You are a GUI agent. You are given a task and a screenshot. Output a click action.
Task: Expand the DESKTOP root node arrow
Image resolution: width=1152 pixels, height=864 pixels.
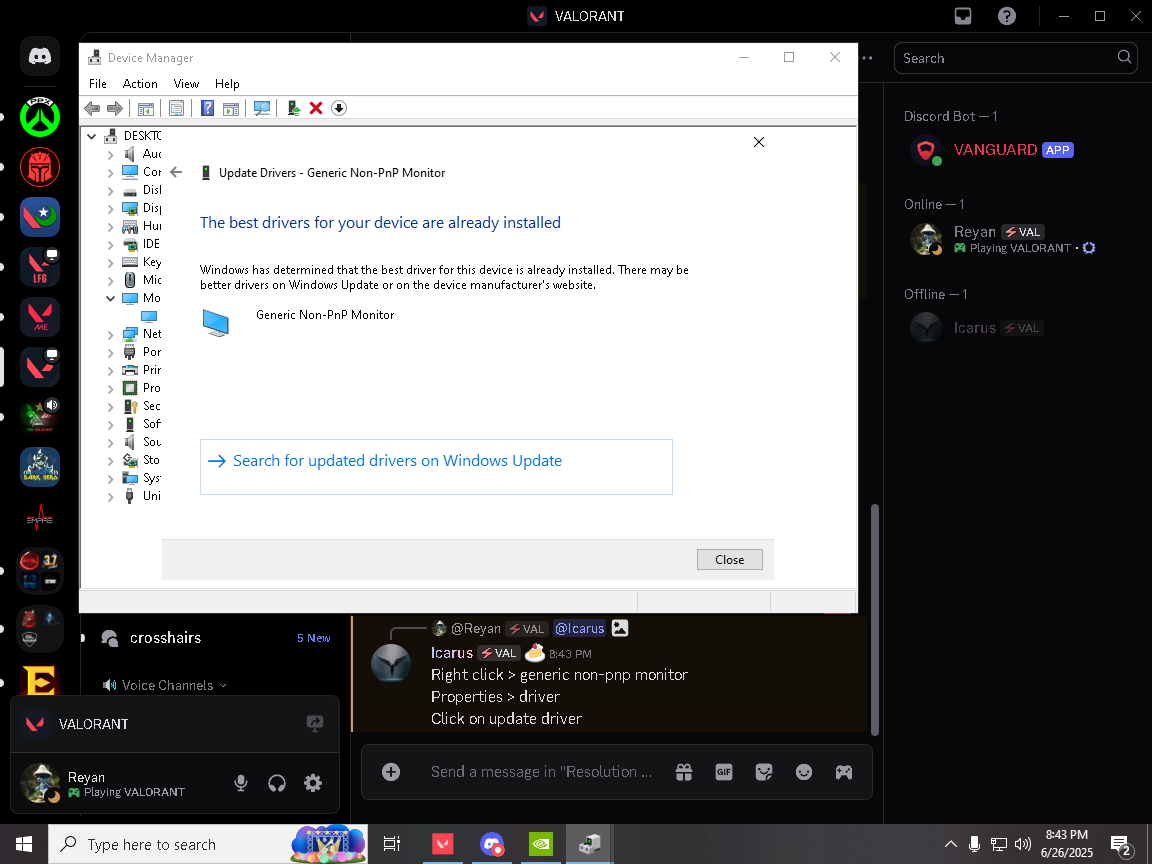tap(92, 136)
